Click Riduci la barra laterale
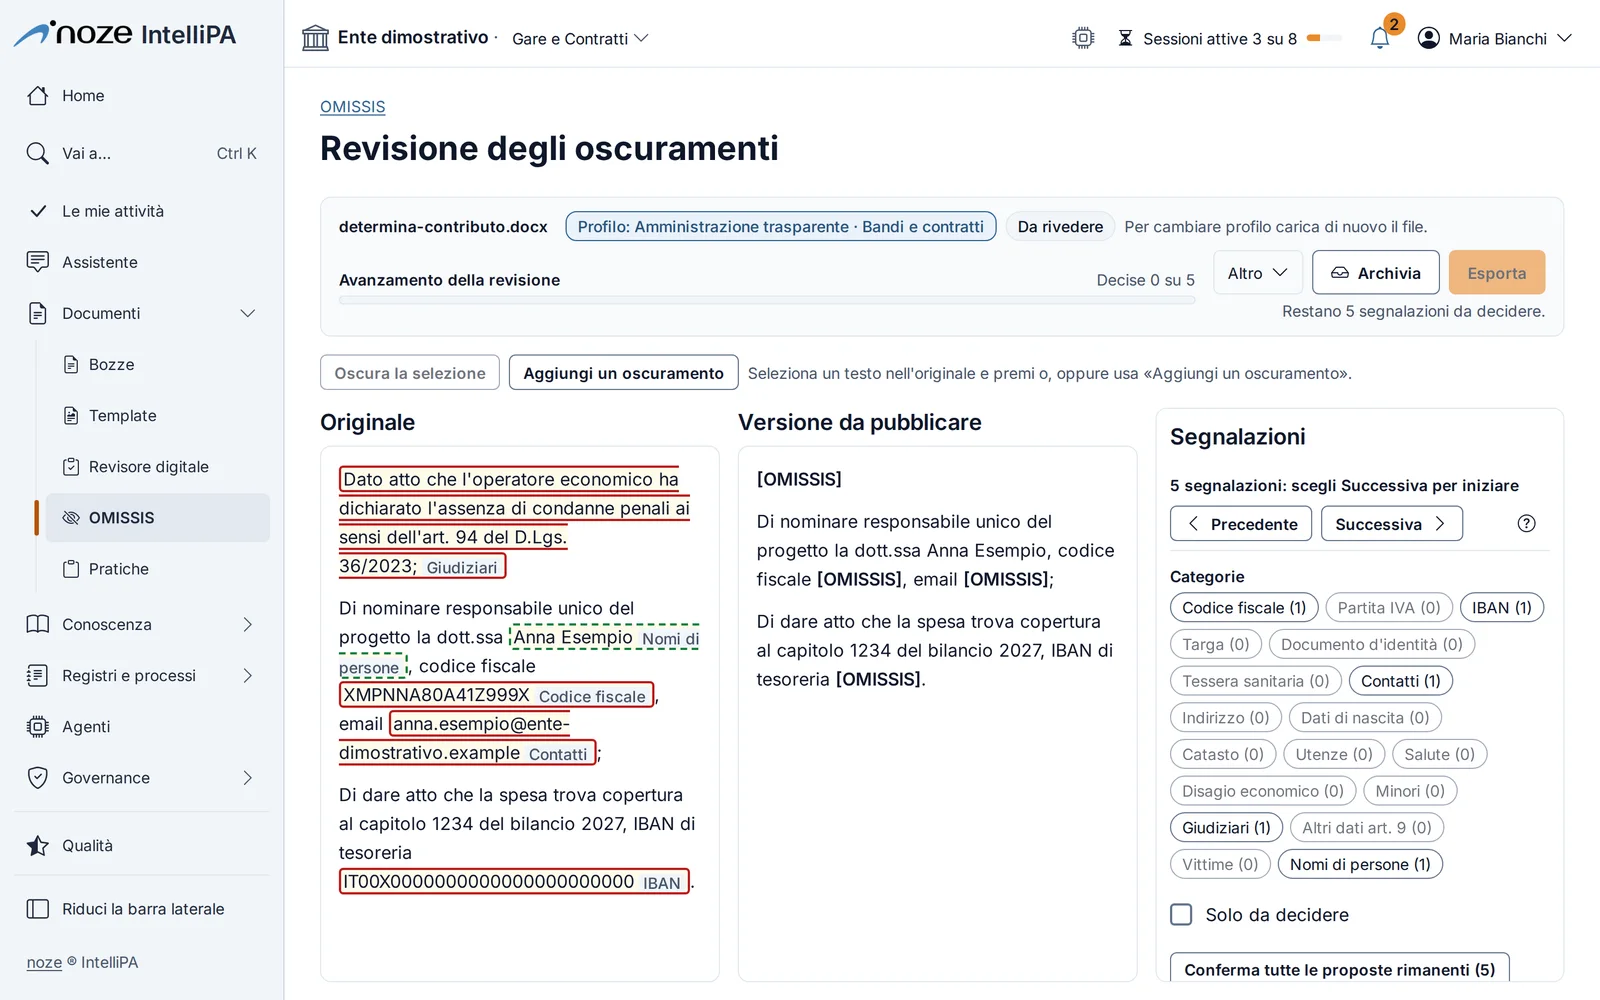1600x1000 pixels. [142, 909]
